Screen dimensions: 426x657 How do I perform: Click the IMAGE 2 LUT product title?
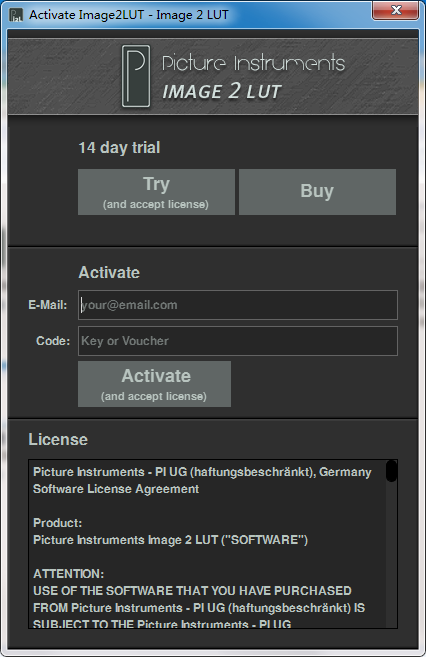click(x=221, y=91)
